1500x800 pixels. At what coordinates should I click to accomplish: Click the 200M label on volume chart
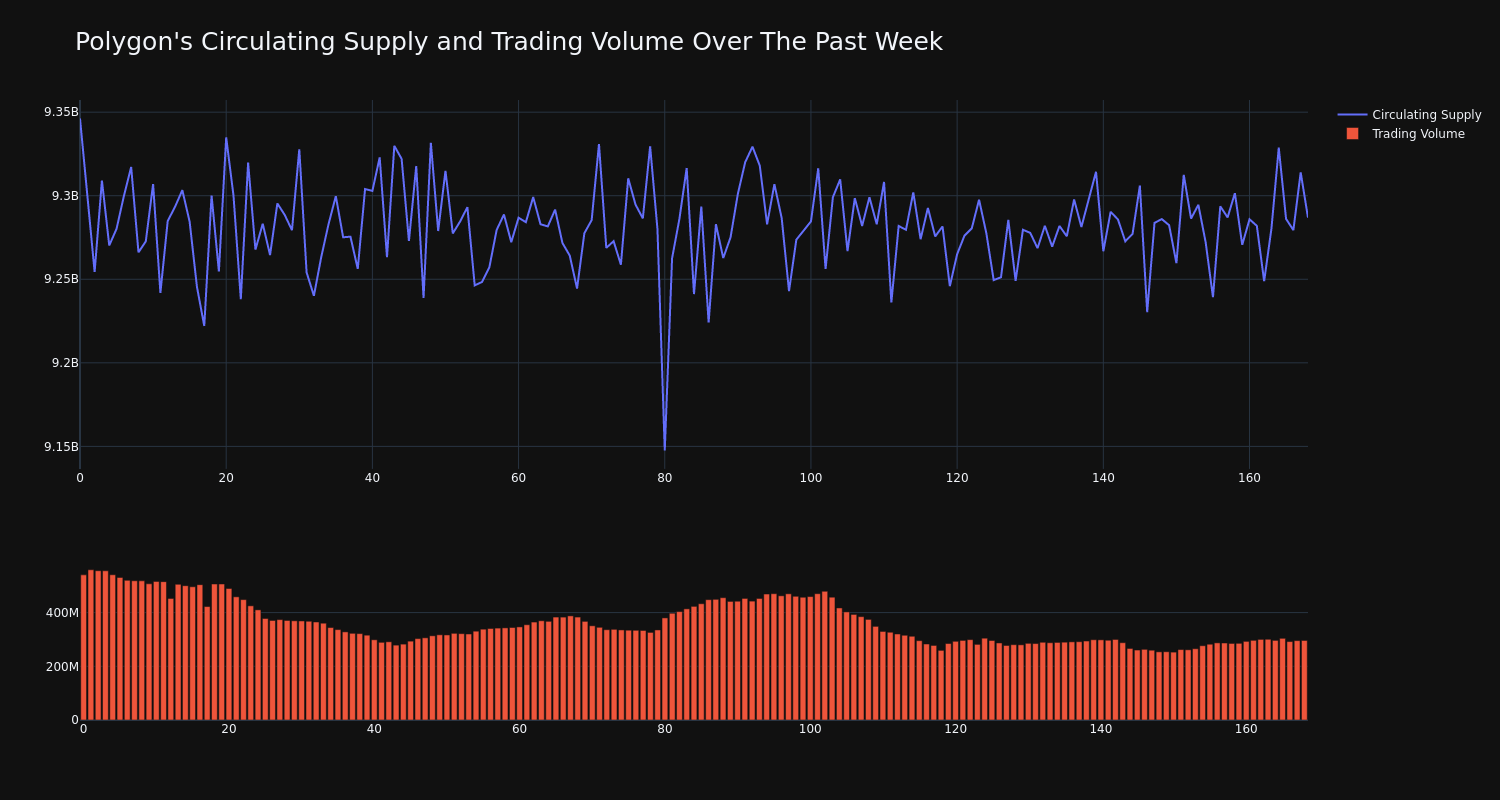coord(62,667)
